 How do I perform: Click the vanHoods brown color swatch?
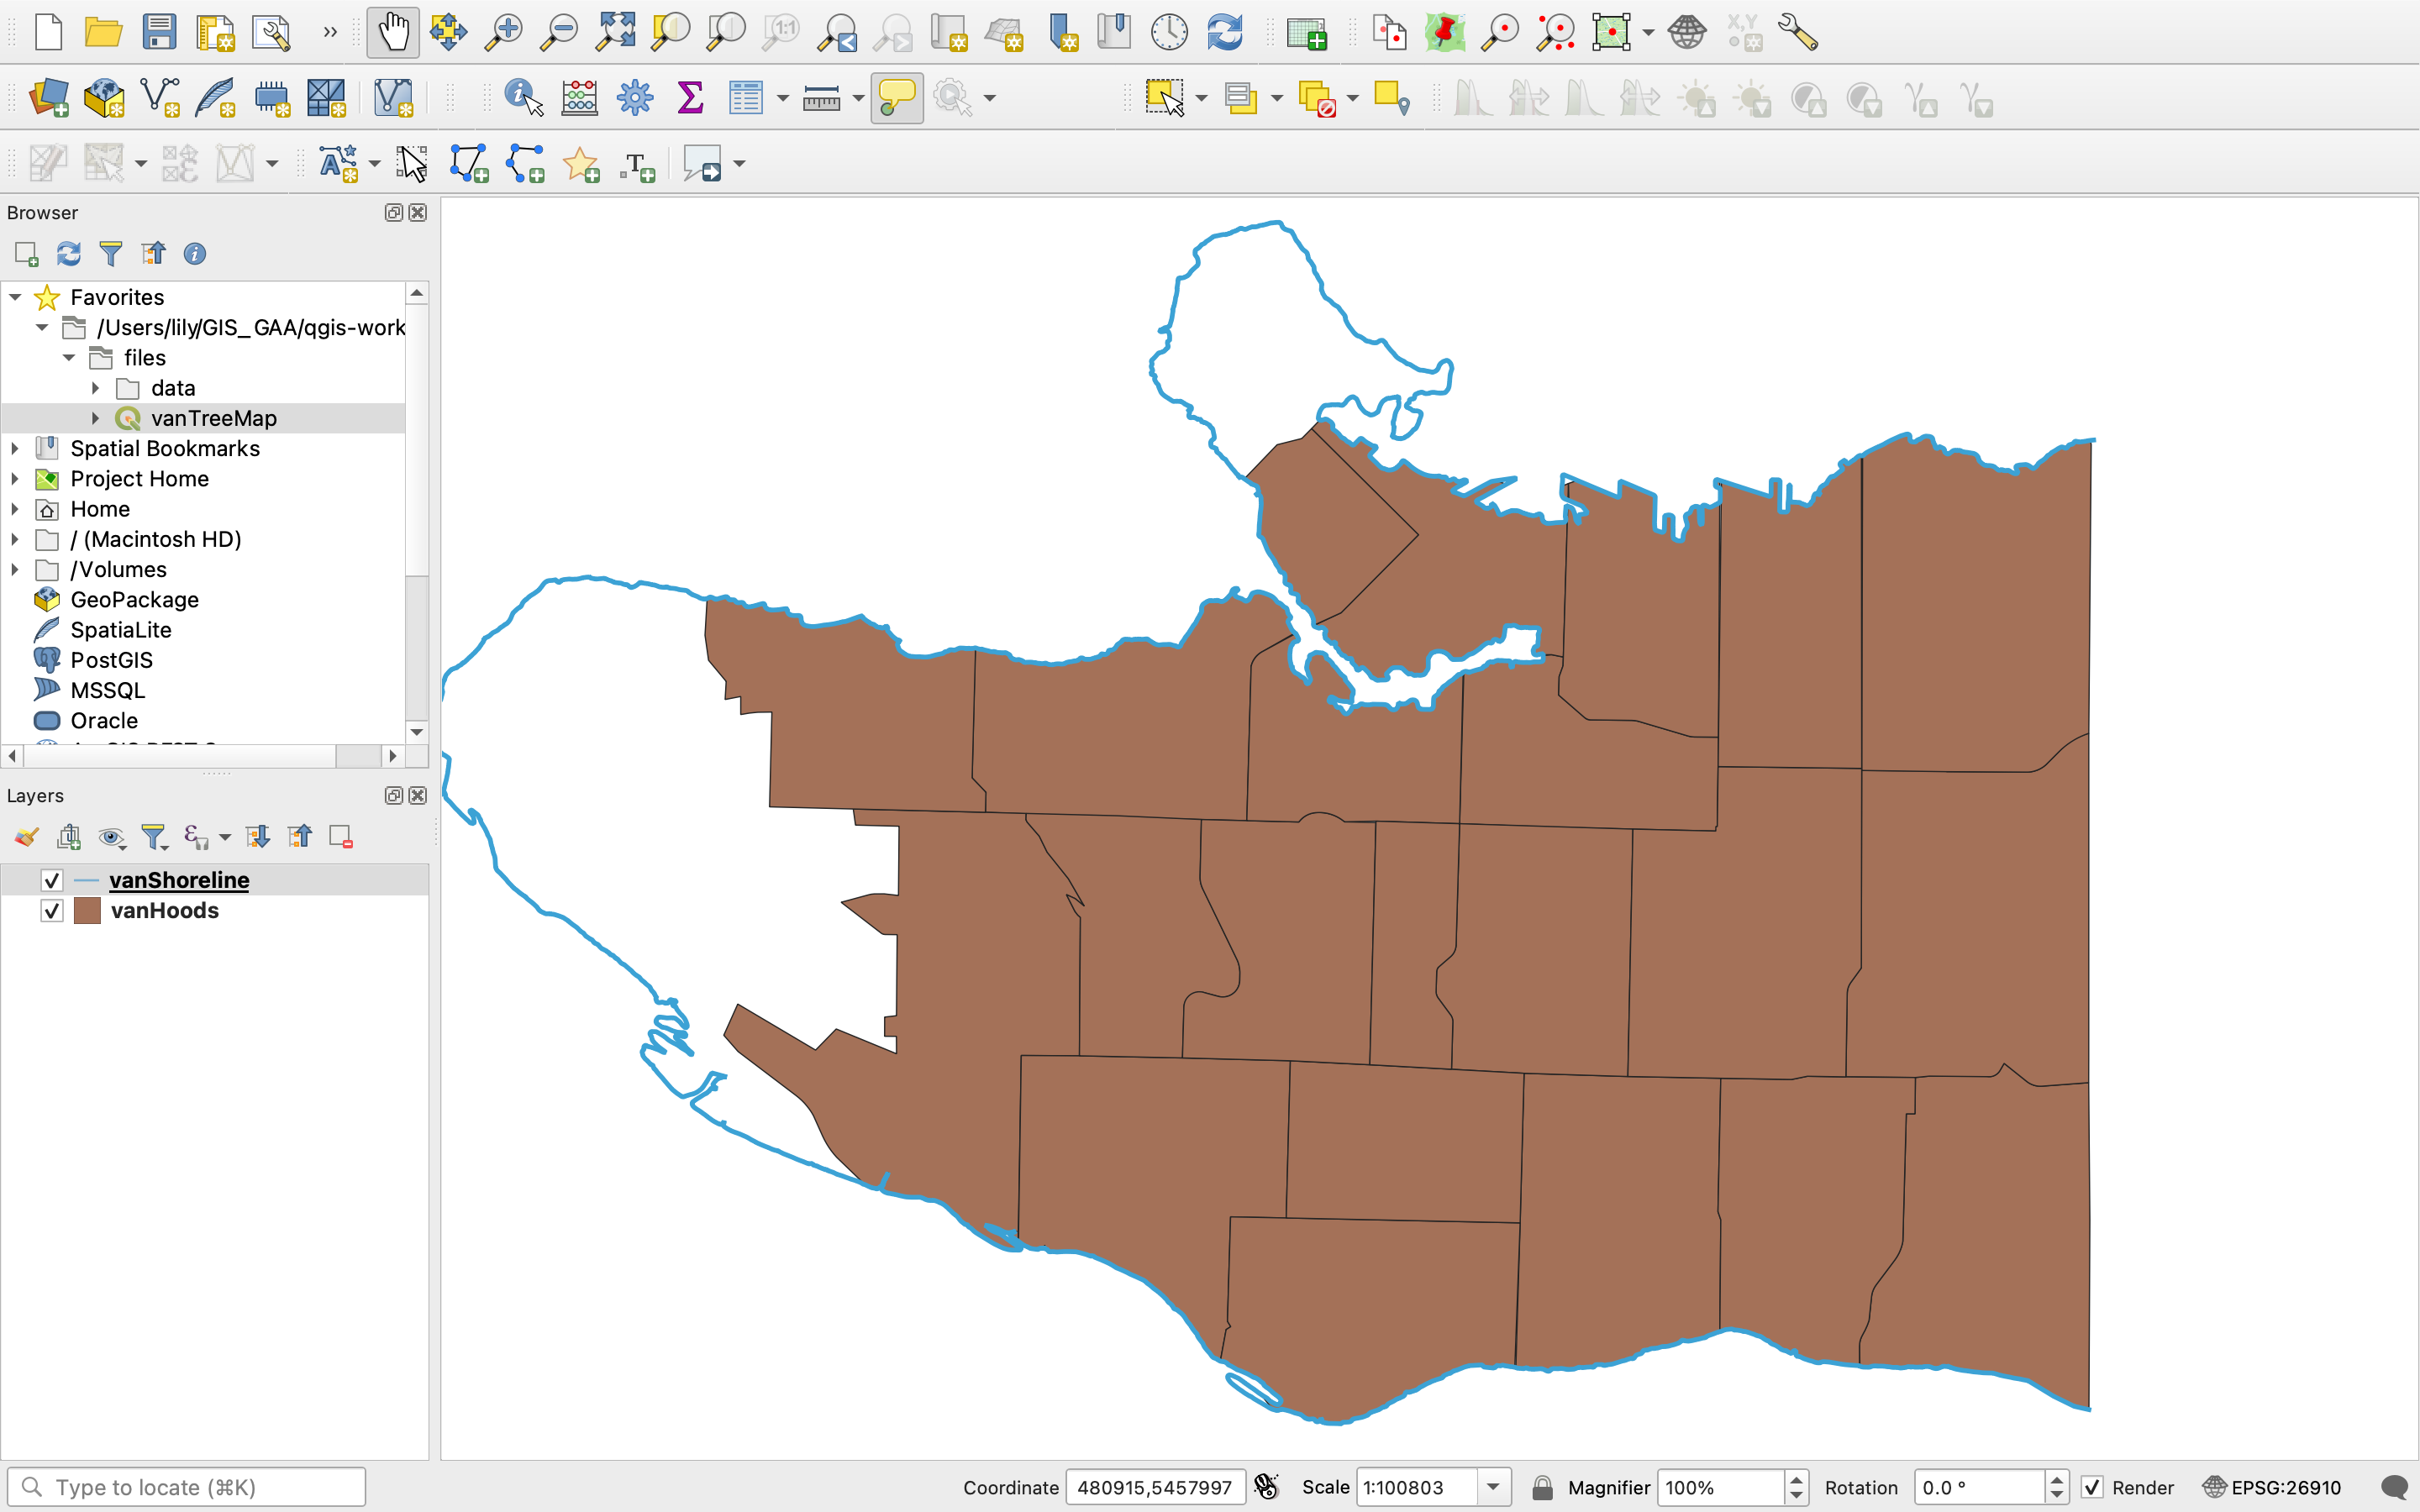pos(88,911)
